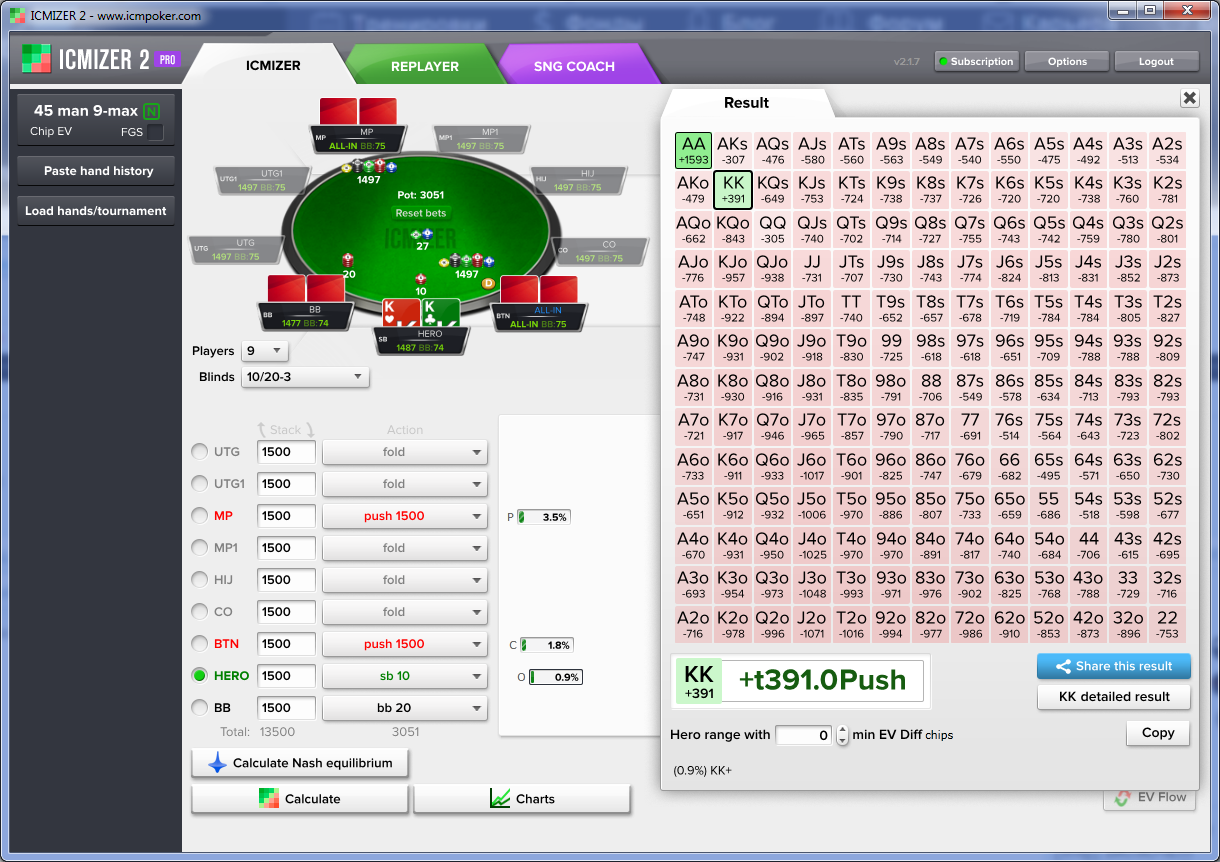Calculate Nash equilibrium
Viewport: 1220px width, 862px height.
(x=300, y=763)
